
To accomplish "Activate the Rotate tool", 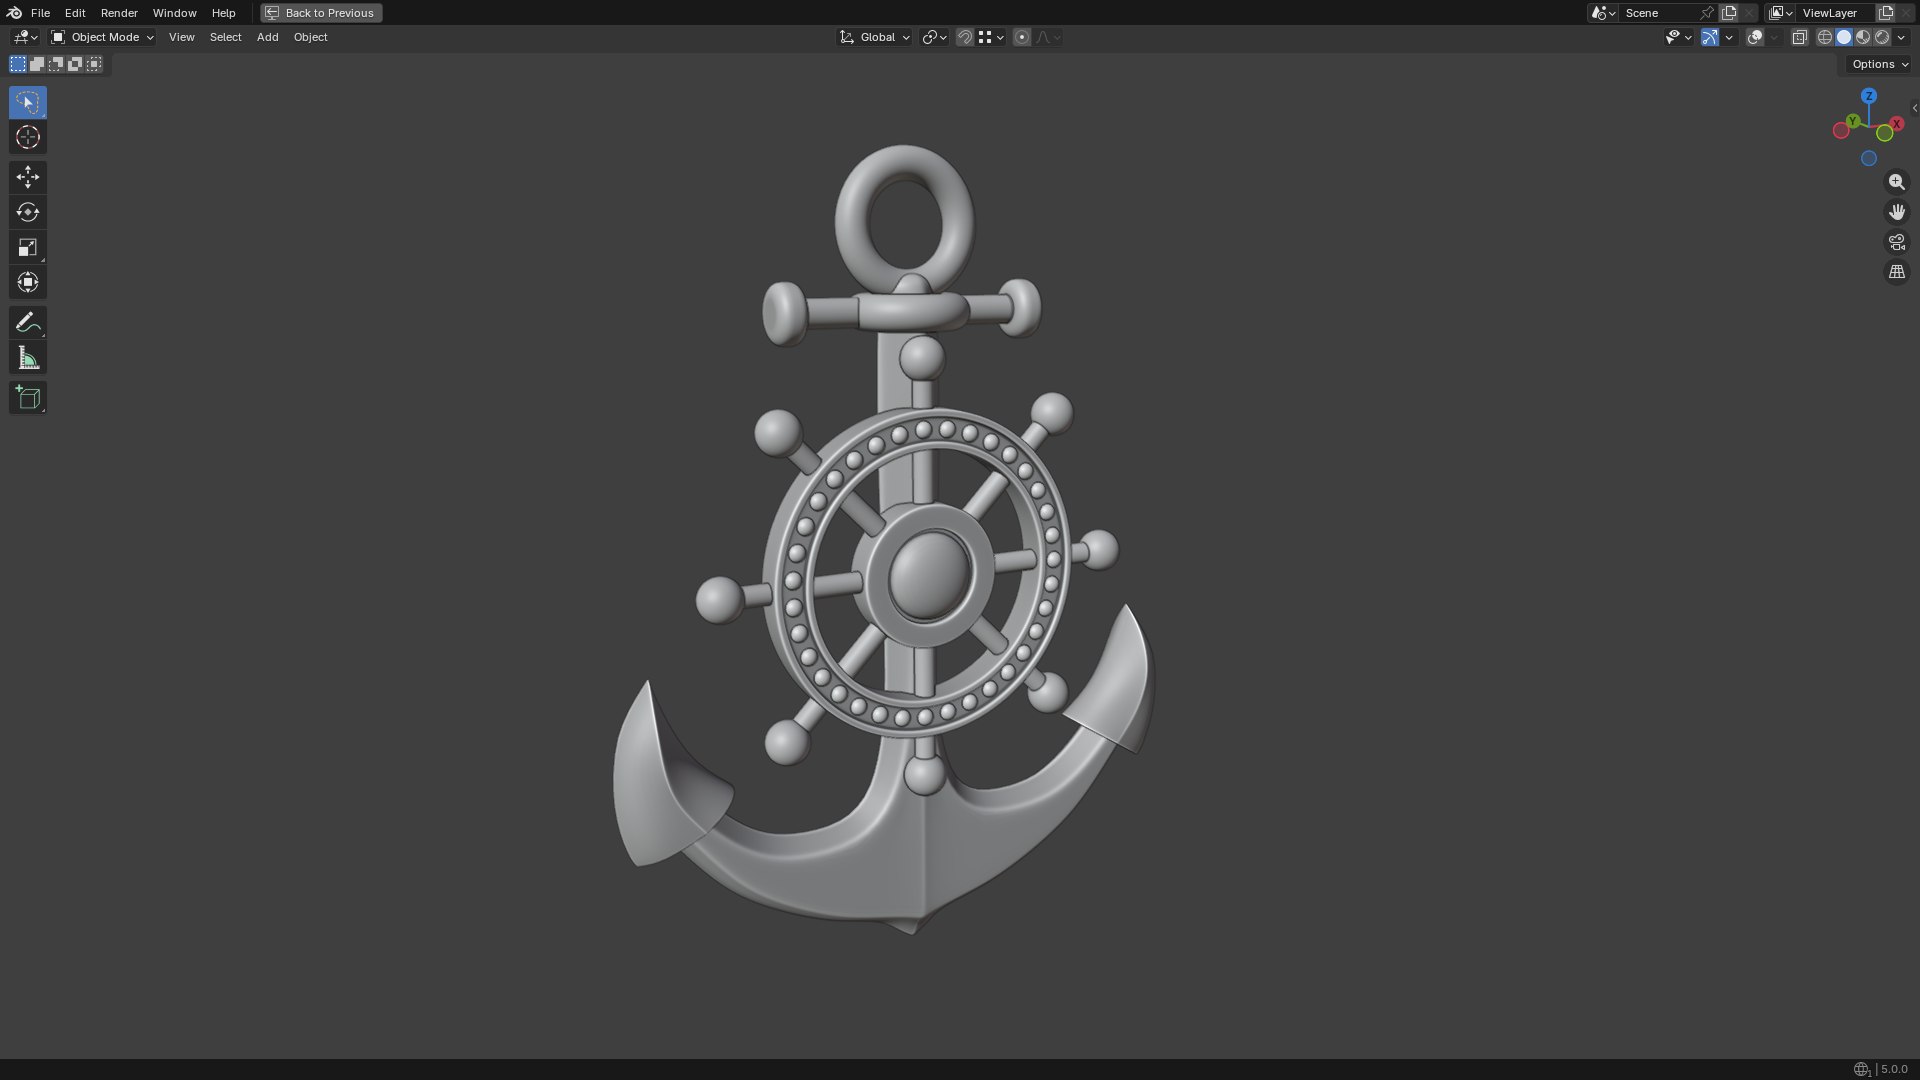I will coord(27,212).
